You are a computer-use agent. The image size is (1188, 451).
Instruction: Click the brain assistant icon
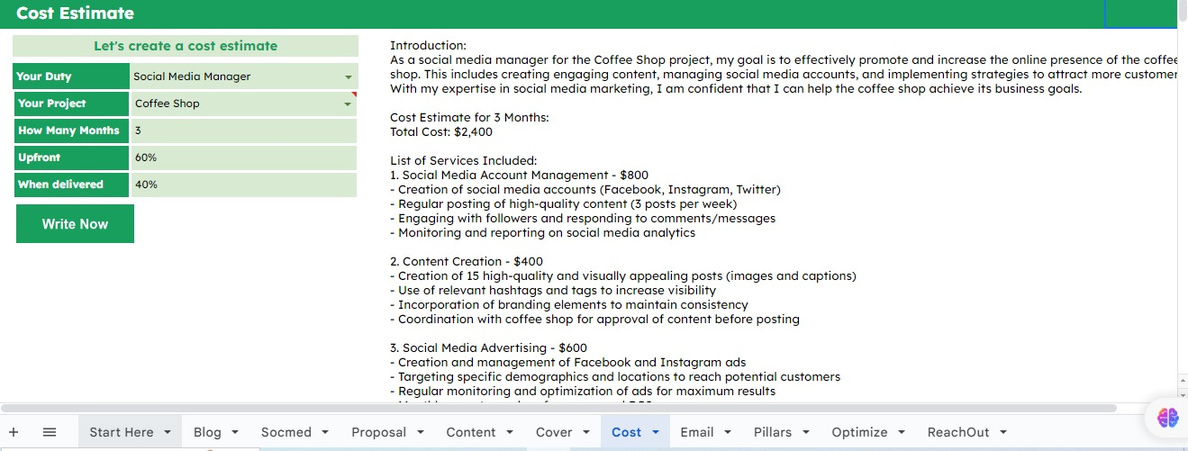(x=1168, y=418)
